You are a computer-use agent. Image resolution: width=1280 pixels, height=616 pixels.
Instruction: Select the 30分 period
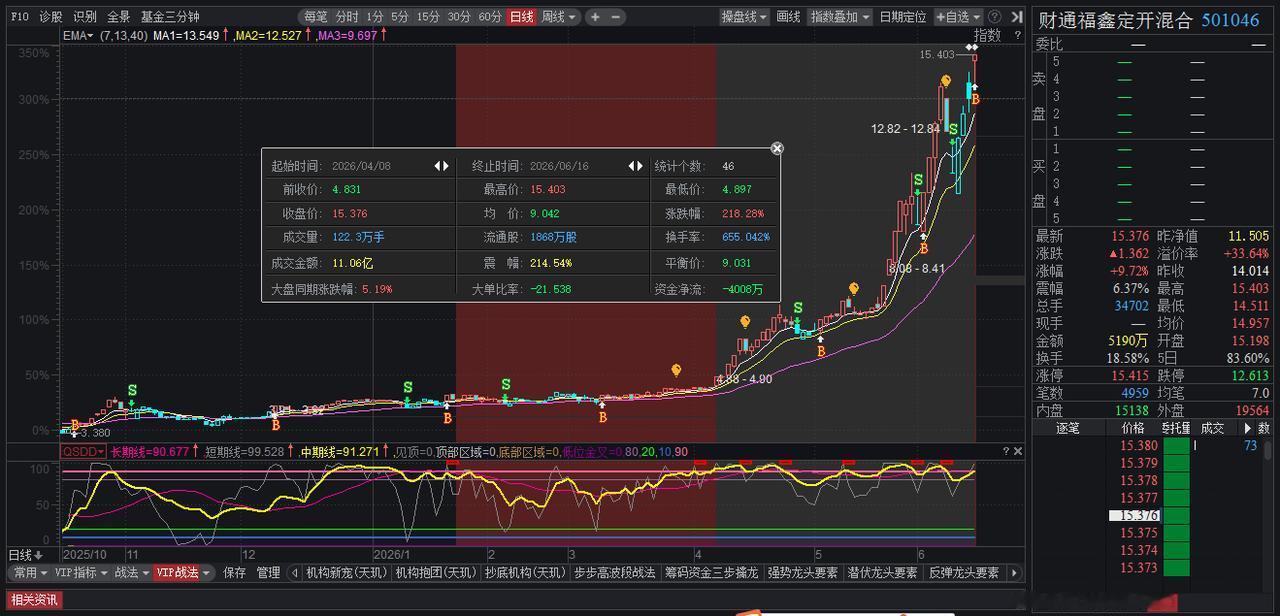click(459, 17)
